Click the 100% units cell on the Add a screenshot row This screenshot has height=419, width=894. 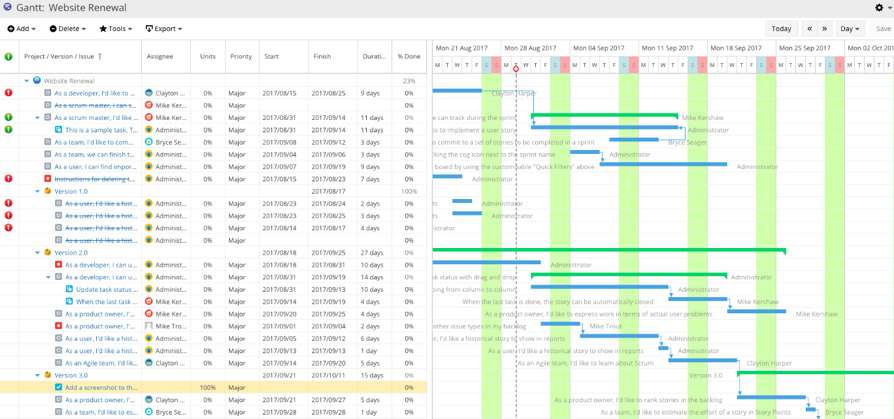[x=208, y=388]
